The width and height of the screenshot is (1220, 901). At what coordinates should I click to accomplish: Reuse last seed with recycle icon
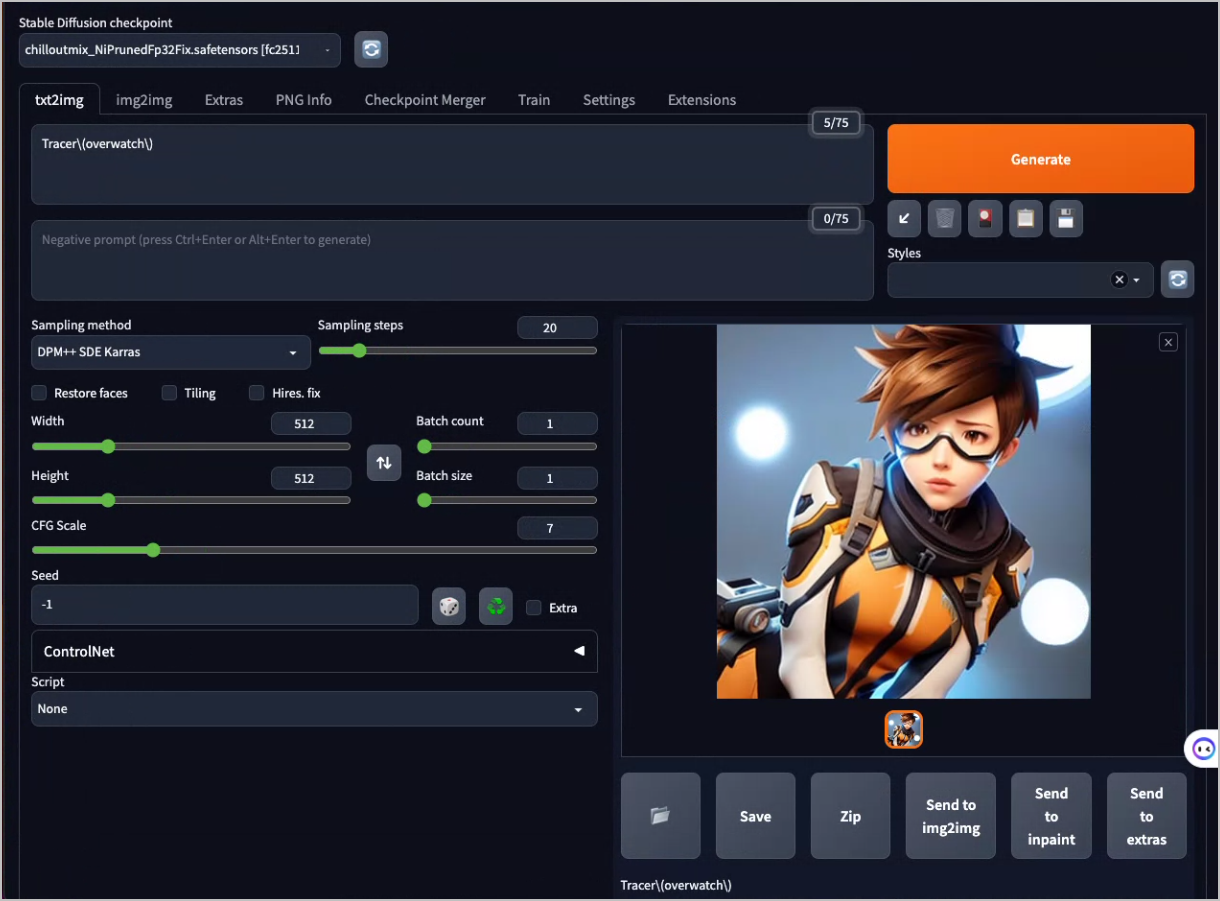tap(496, 606)
